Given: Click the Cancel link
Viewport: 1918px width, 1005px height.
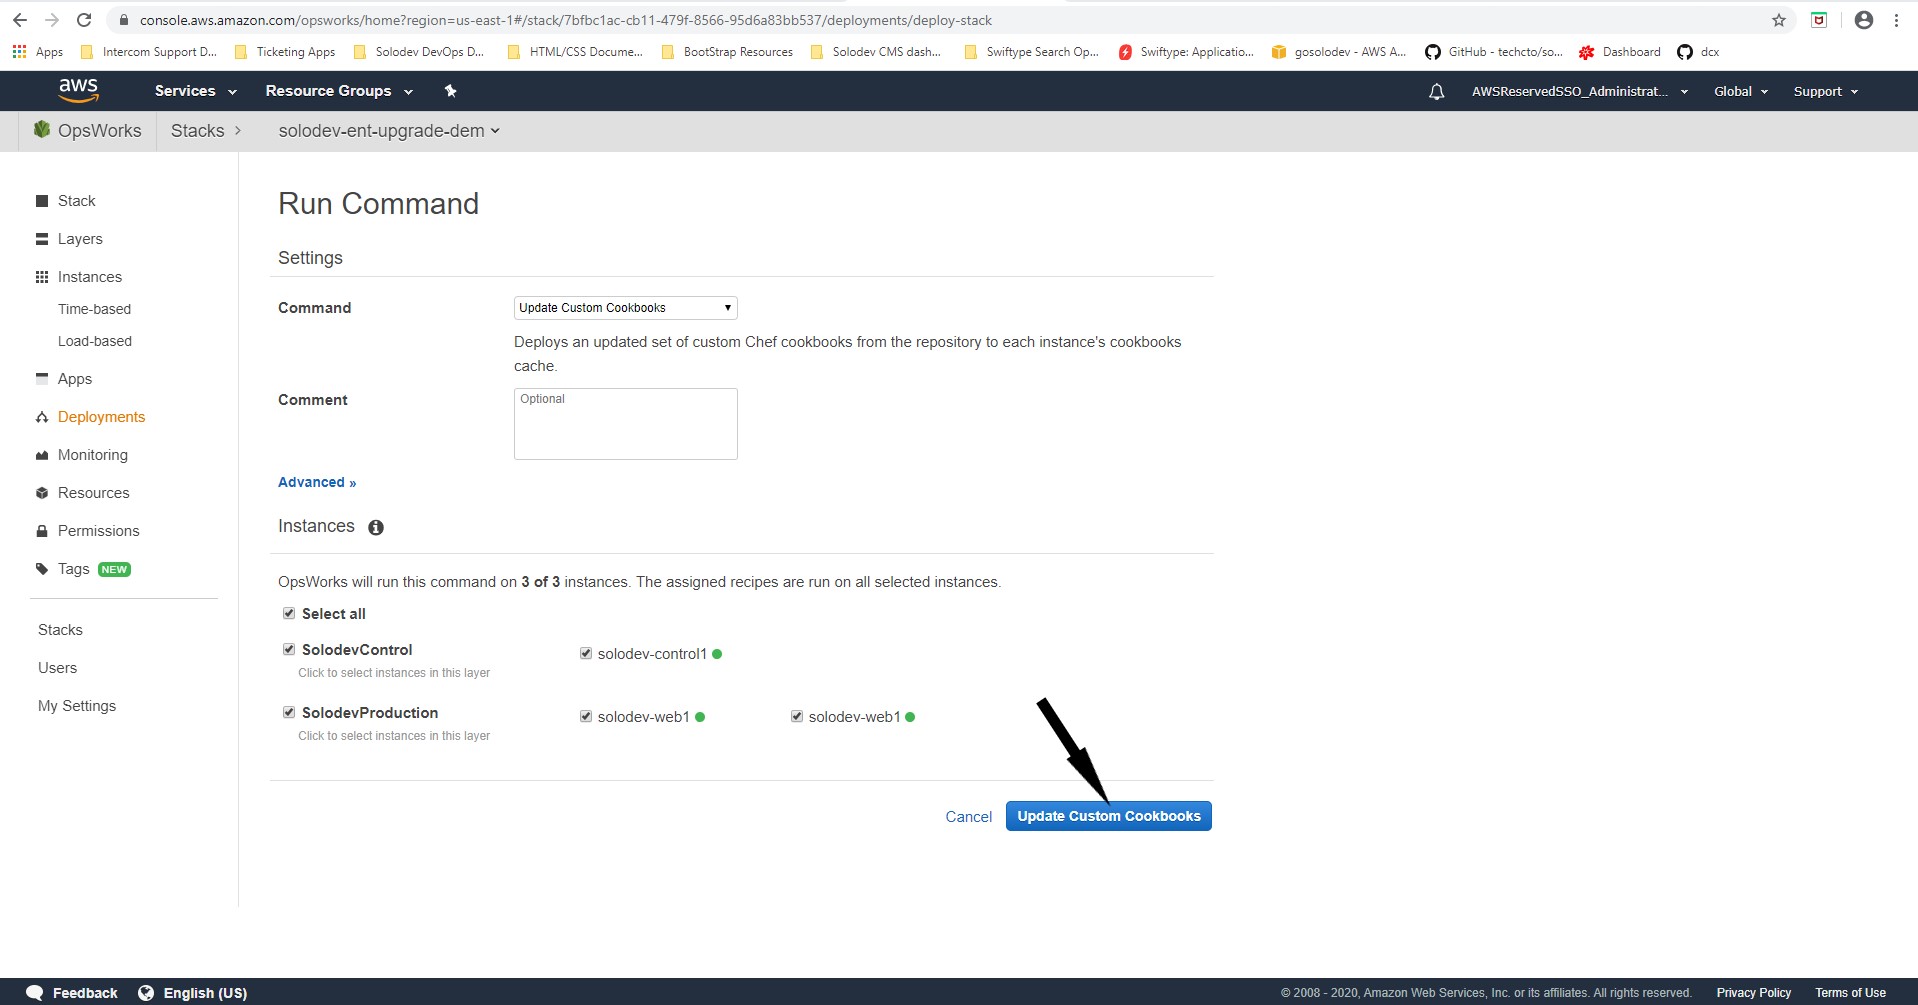Looking at the screenshot, I should click(x=969, y=817).
